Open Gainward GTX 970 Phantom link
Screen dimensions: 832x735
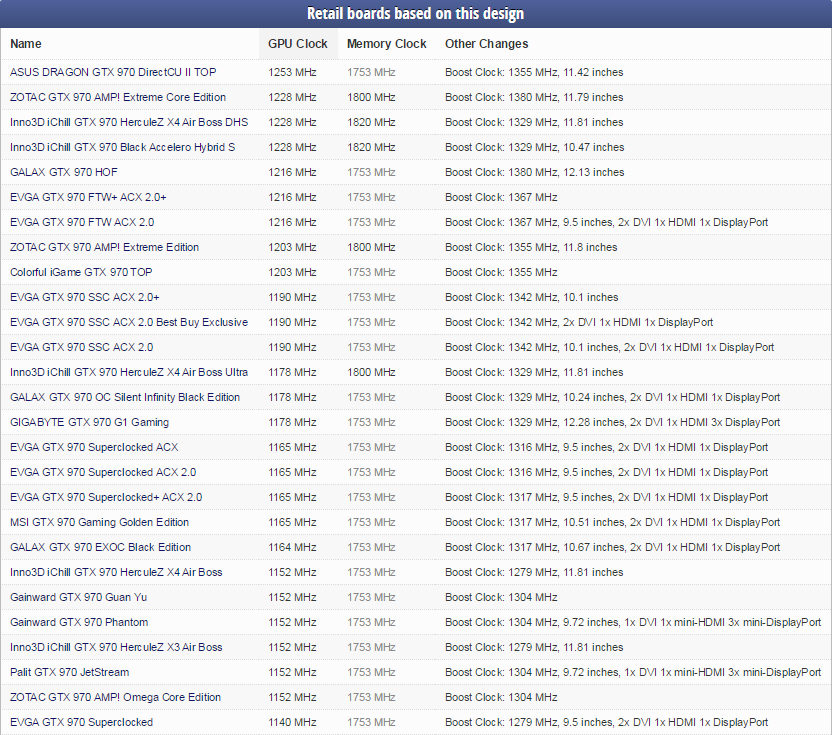(79, 621)
